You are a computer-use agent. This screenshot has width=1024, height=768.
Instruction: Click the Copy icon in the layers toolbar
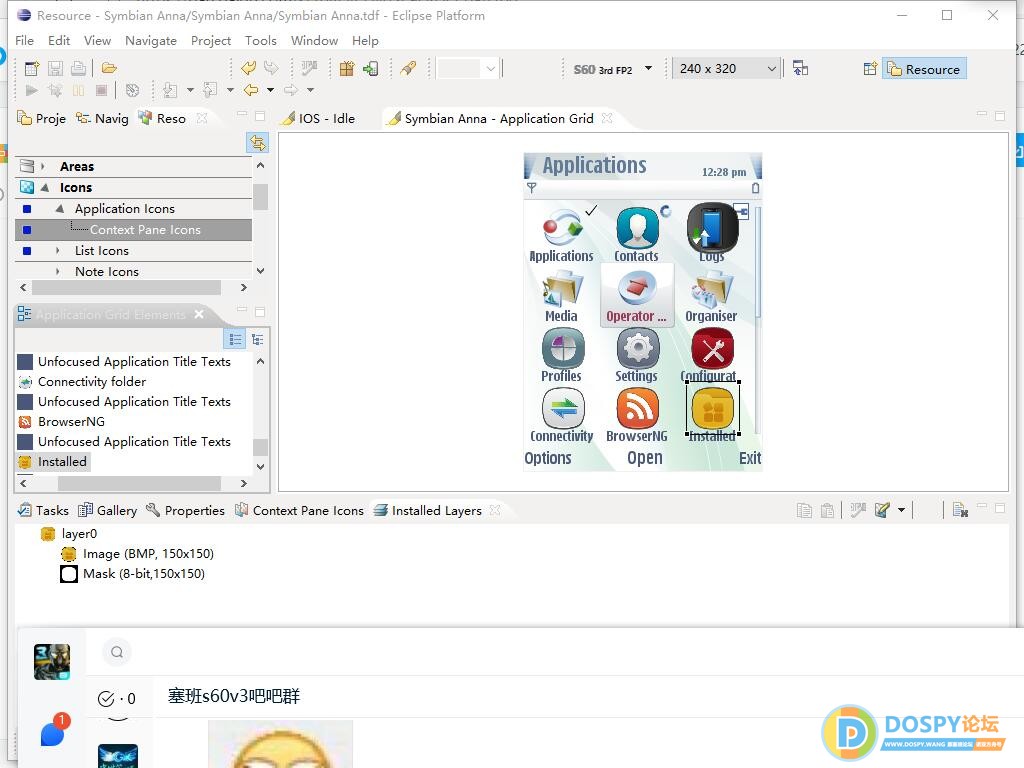805,510
